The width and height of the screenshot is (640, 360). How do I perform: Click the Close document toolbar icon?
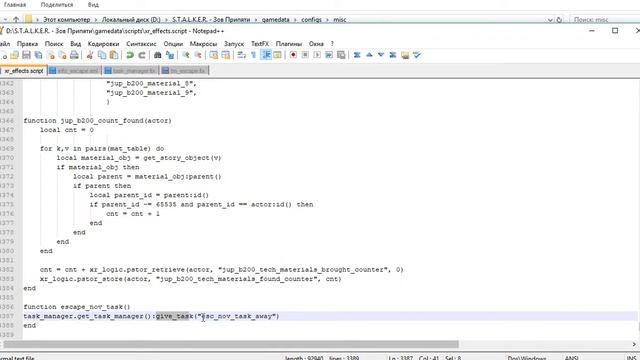tap(51, 55)
